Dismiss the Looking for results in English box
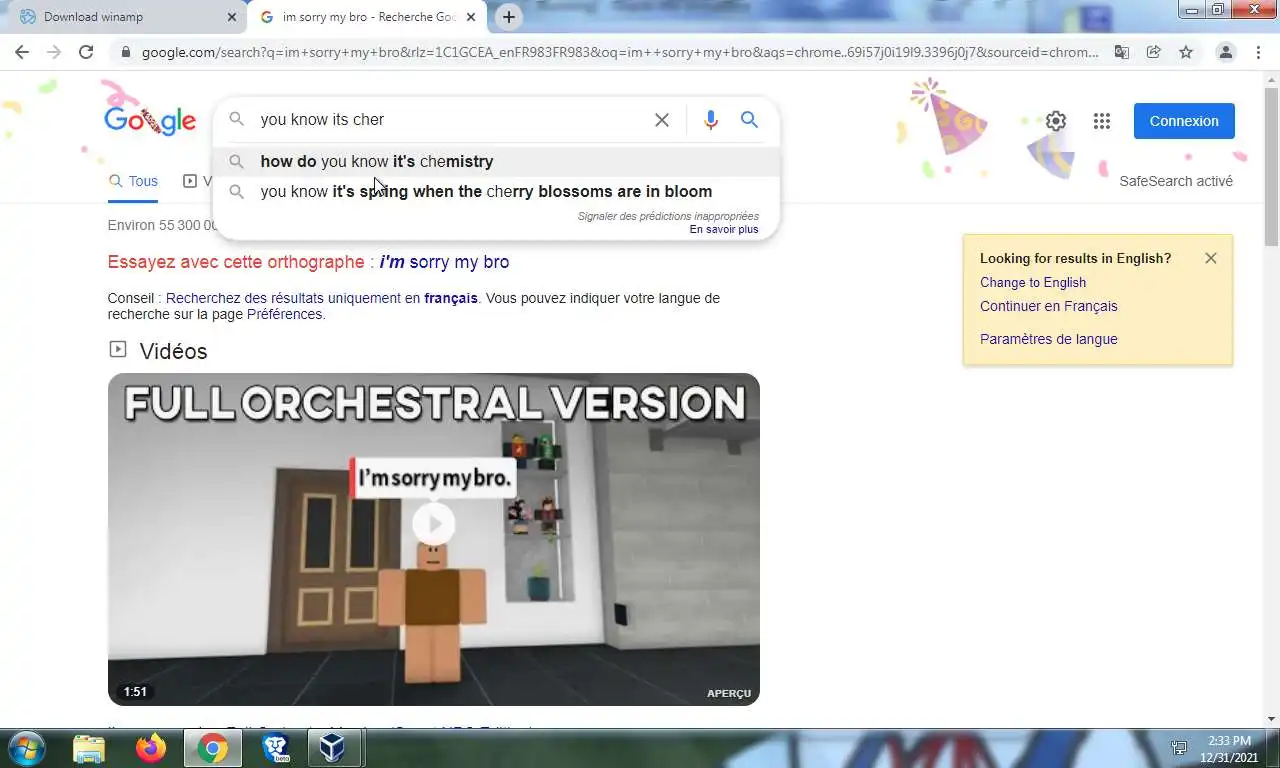 coord(1211,258)
